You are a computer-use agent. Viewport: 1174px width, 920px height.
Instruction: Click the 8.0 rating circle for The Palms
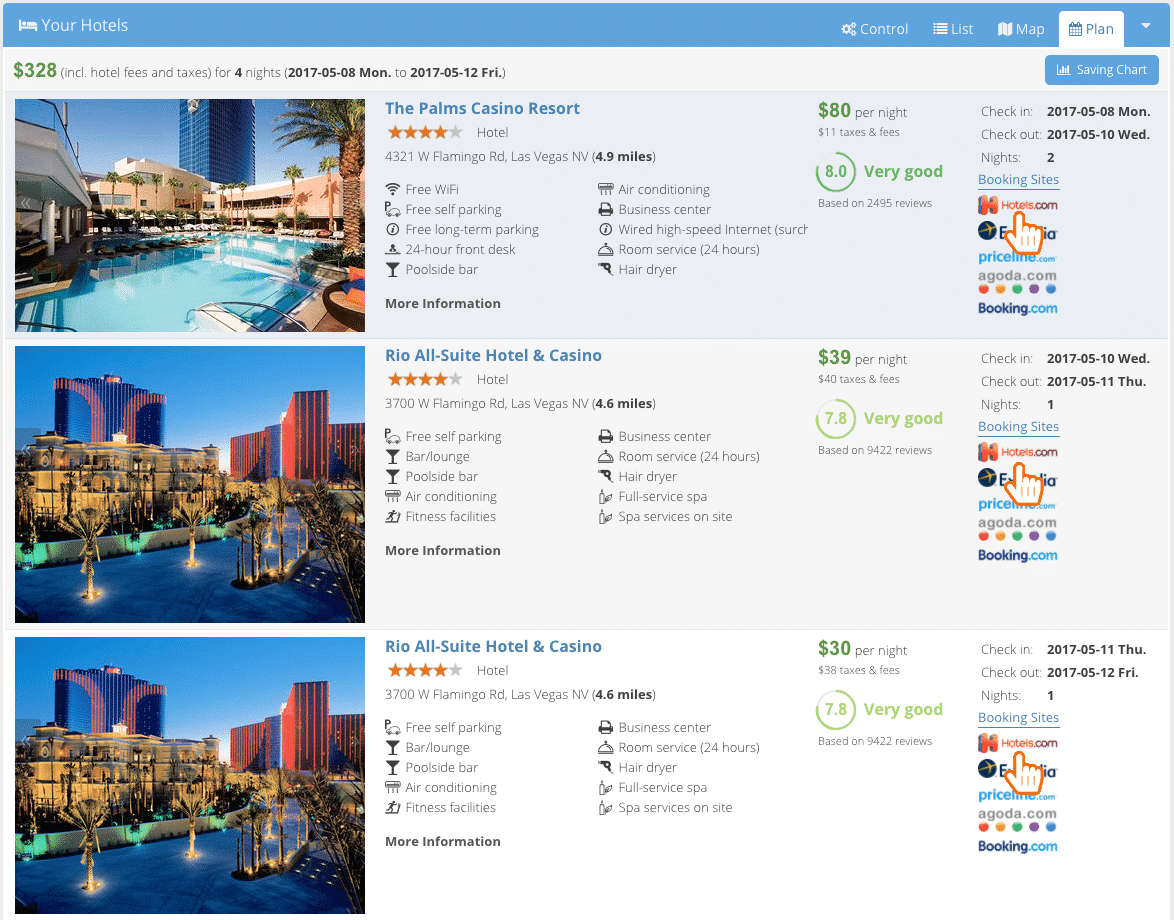pyautogui.click(x=836, y=172)
